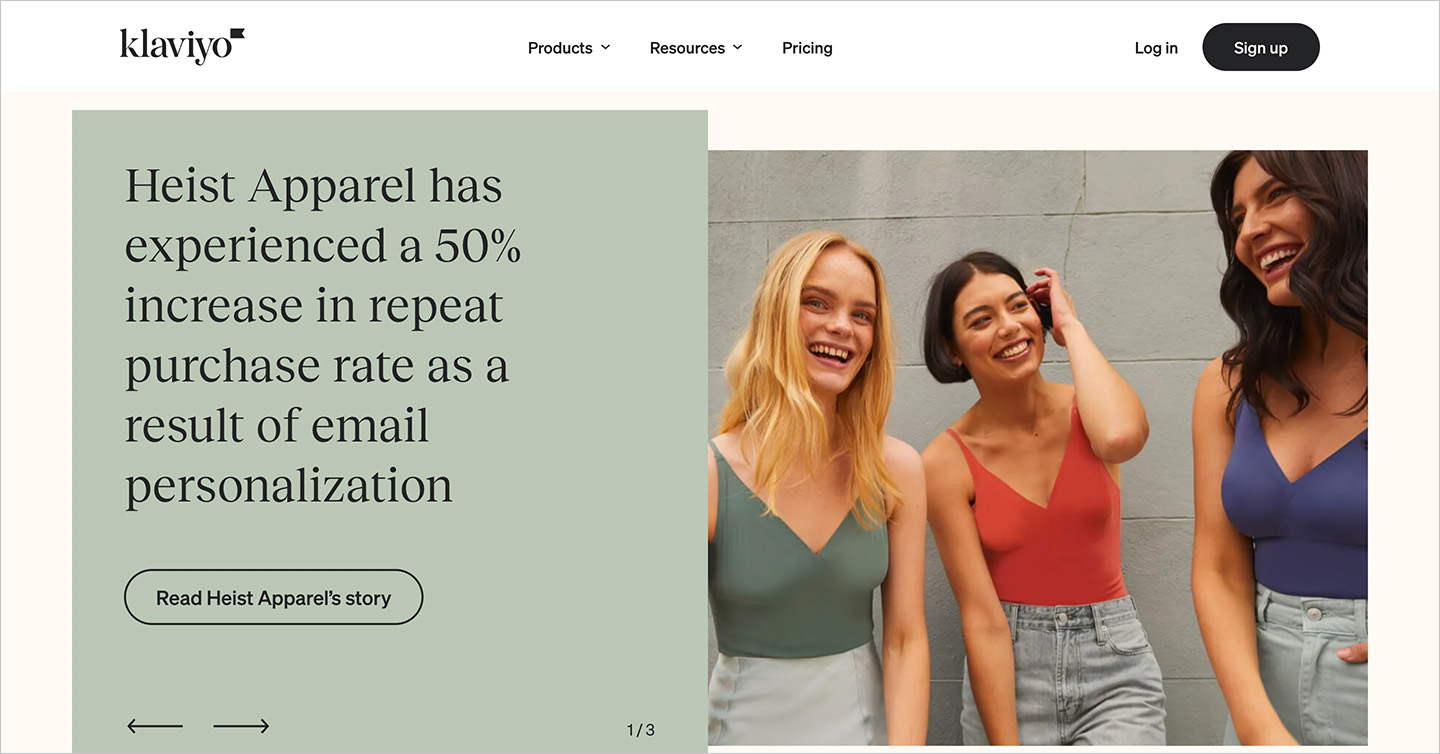Screen dimensions: 1440x754
Task: Expand the chevron next to Resources
Action: 737,48
